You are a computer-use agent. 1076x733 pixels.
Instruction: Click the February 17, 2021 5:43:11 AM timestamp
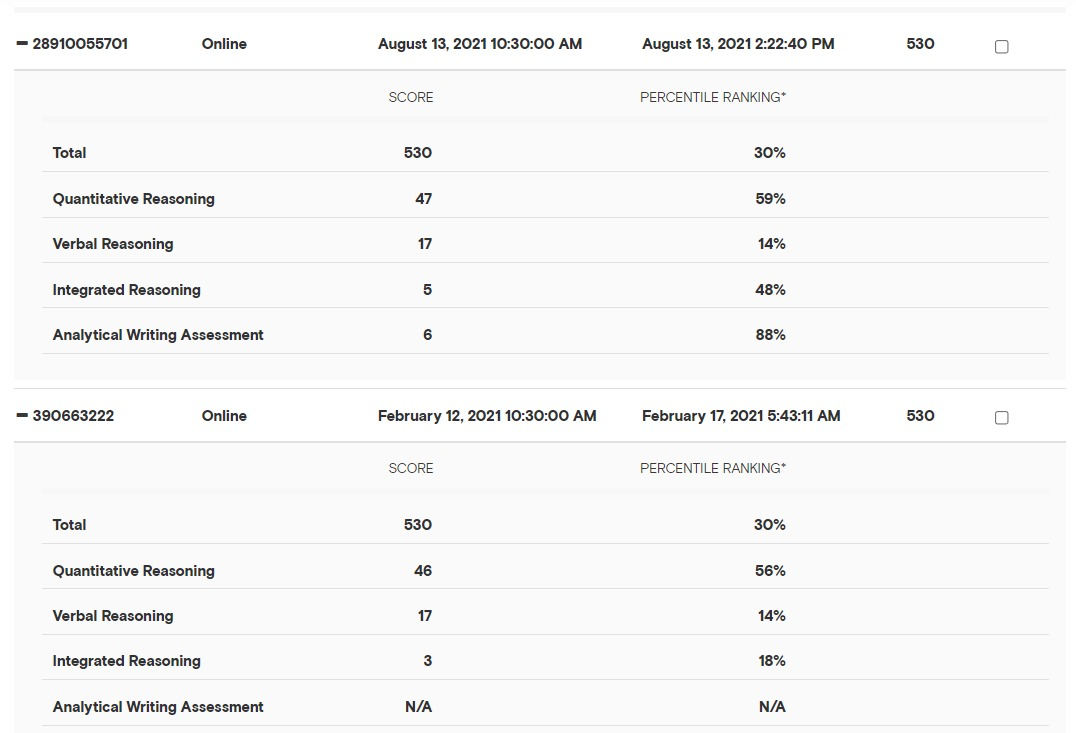(740, 416)
